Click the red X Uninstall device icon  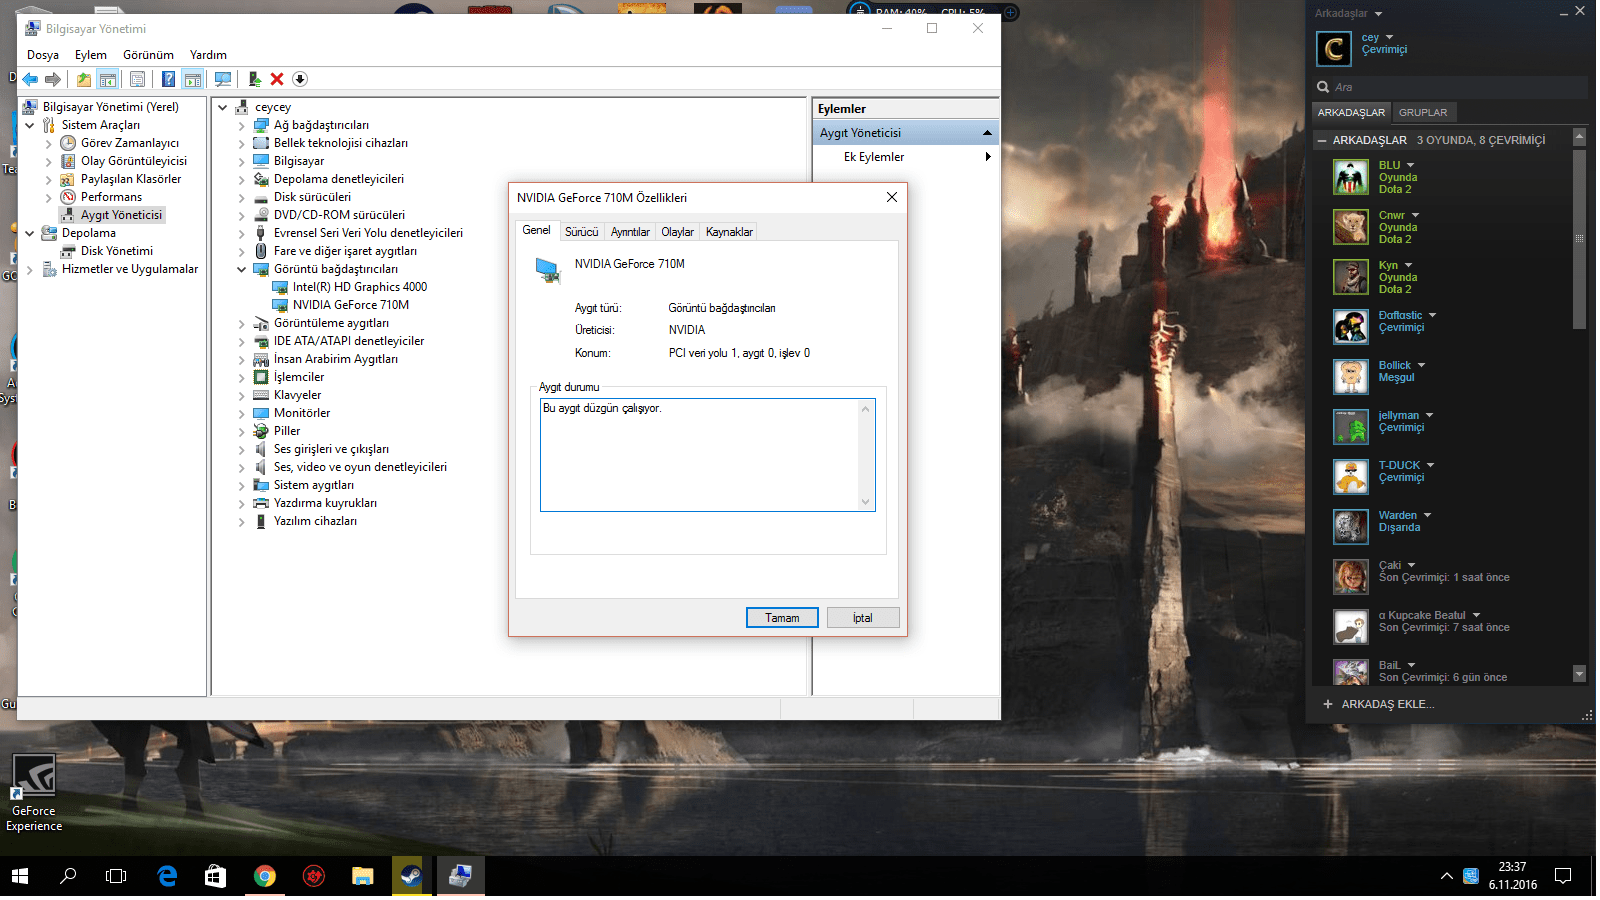click(x=277, y=79)
